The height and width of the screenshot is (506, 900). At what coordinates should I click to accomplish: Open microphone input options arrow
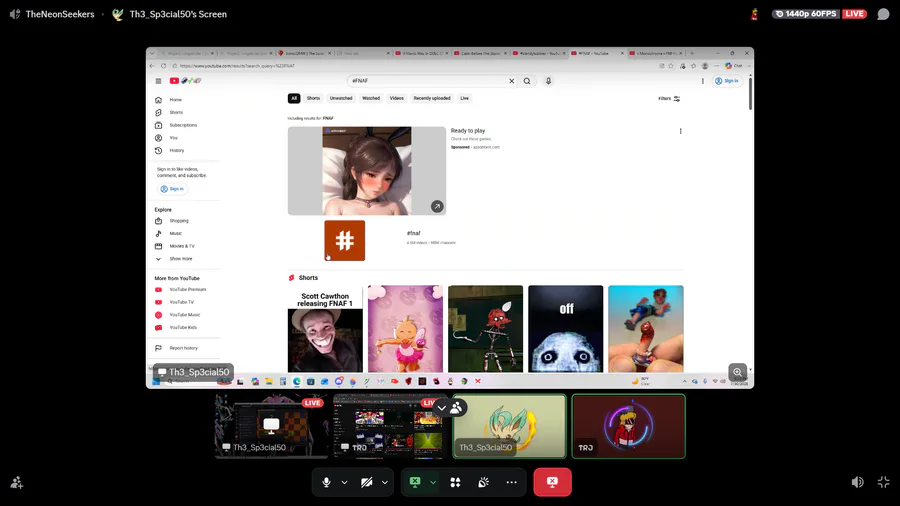point(344,482)
